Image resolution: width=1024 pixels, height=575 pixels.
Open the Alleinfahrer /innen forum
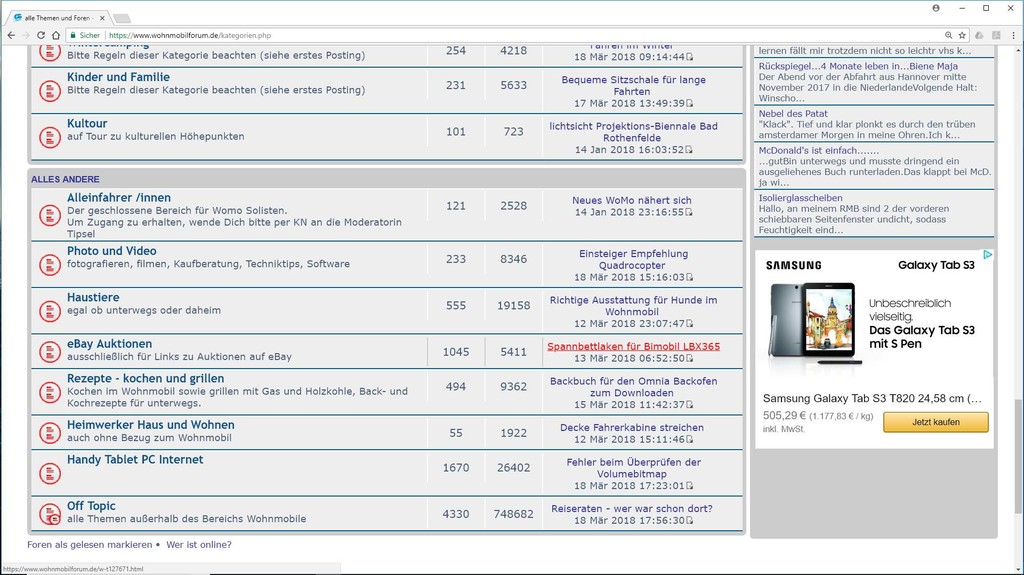coord(119,197)
